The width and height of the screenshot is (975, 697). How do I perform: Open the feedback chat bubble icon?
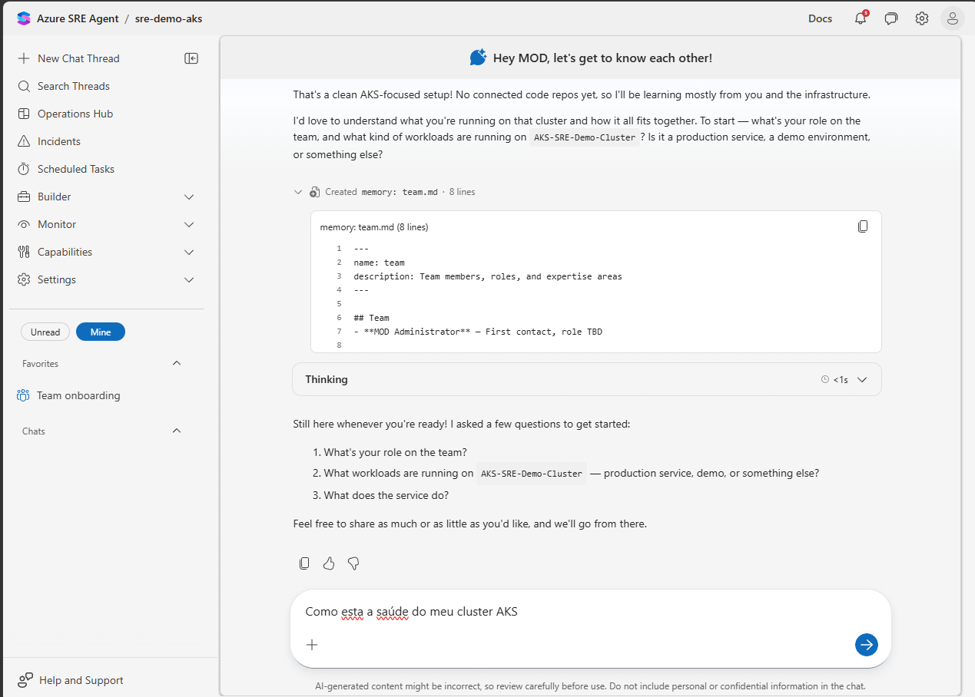pyautogui.click(x=891, y=19)
